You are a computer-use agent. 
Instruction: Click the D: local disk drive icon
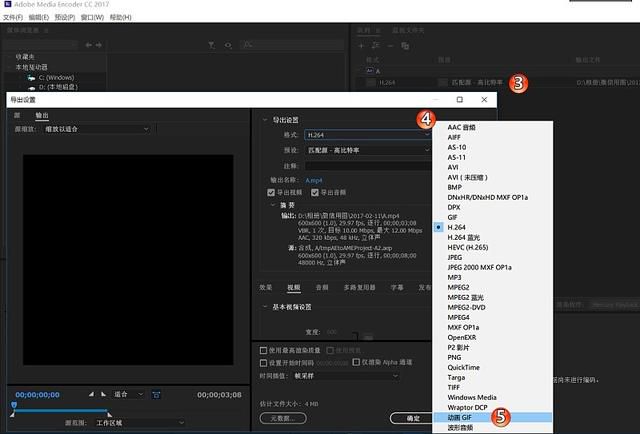[31, 87]
